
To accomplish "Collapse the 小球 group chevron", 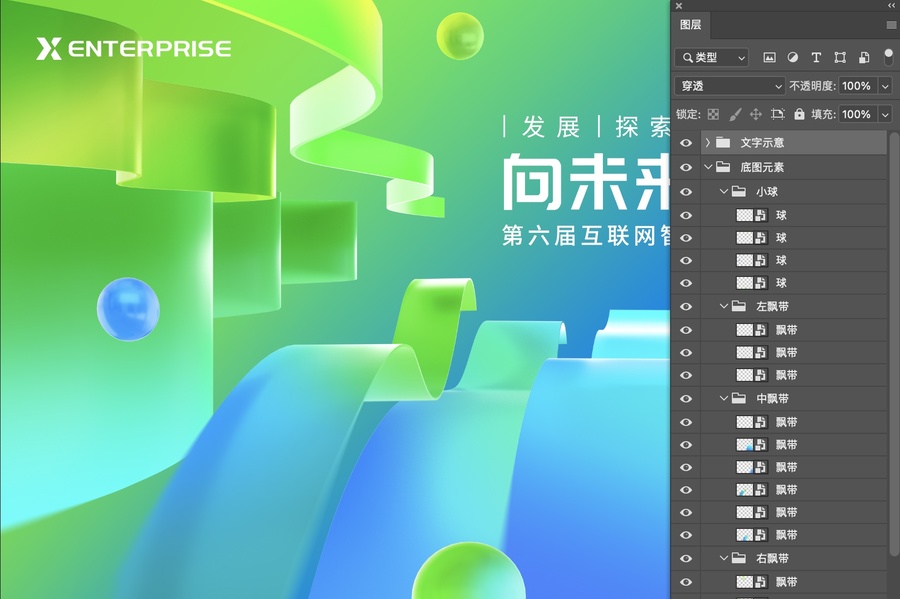I will 724,192.
